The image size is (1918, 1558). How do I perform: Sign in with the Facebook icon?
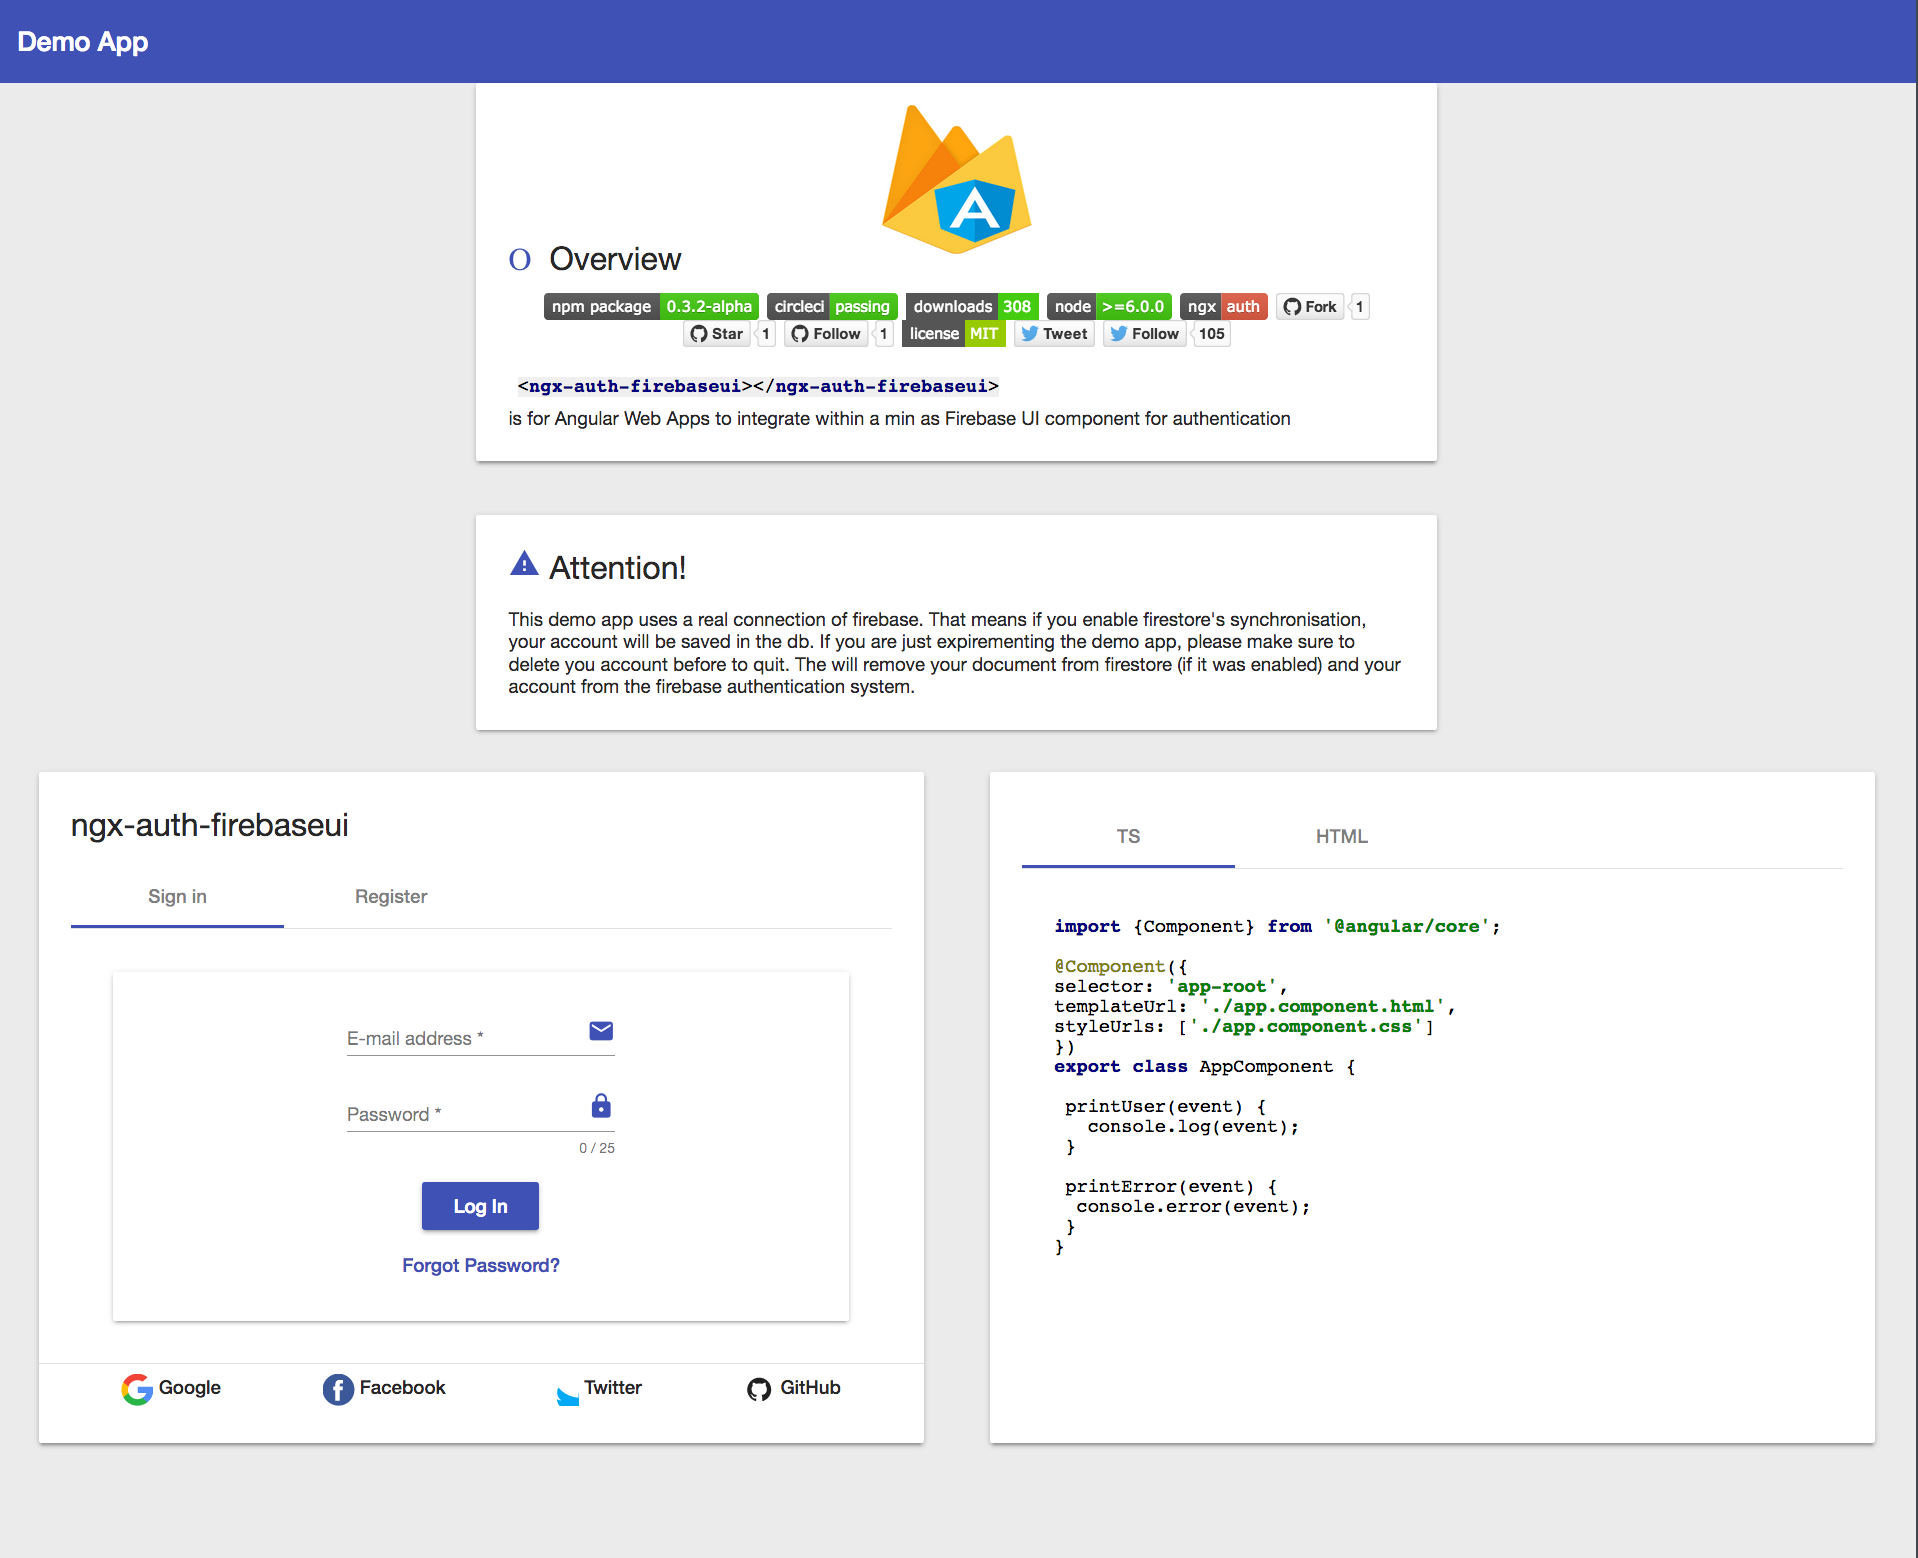click(x=338, y=1389)
